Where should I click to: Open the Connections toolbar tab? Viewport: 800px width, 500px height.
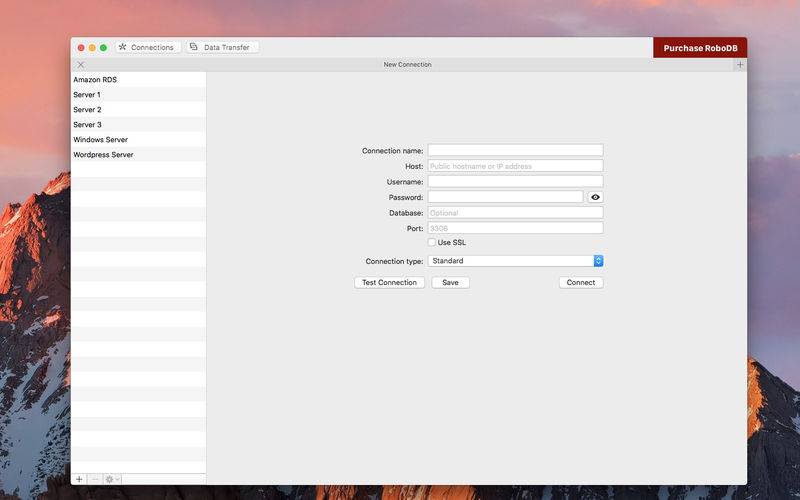point(147,47)
